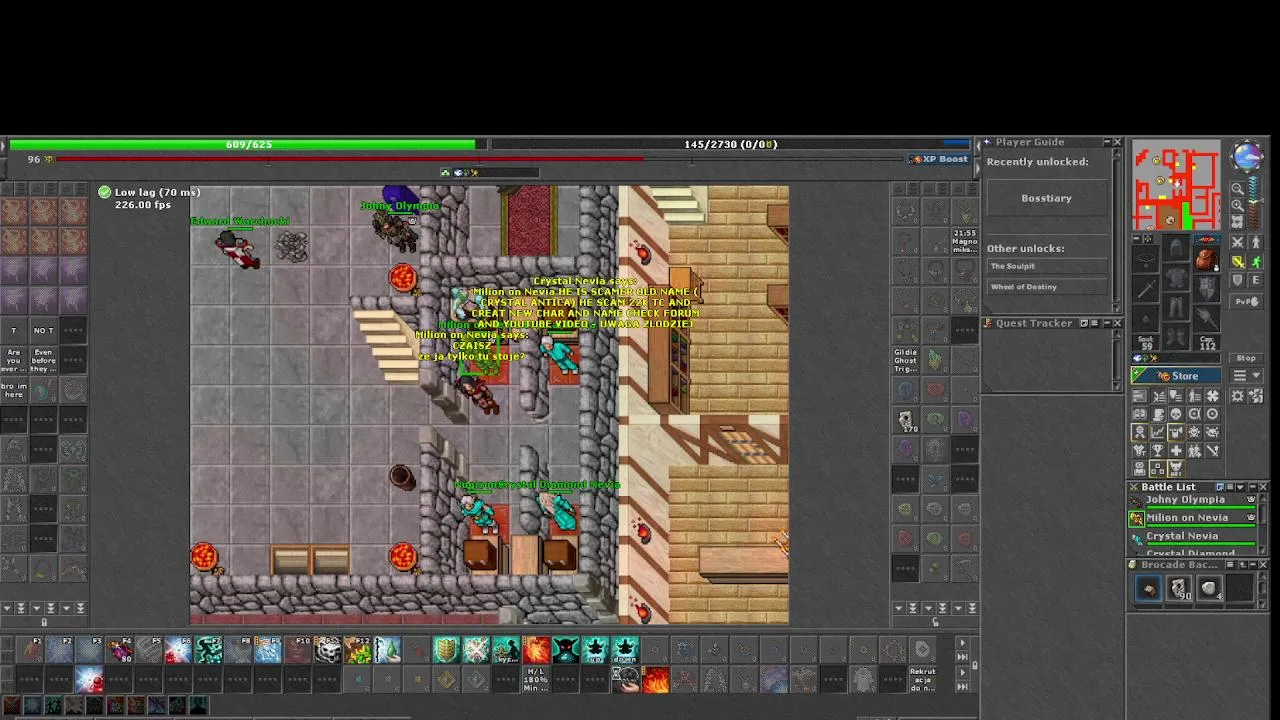
Task: Zoom in the minimap
Action: (1238, 205)
